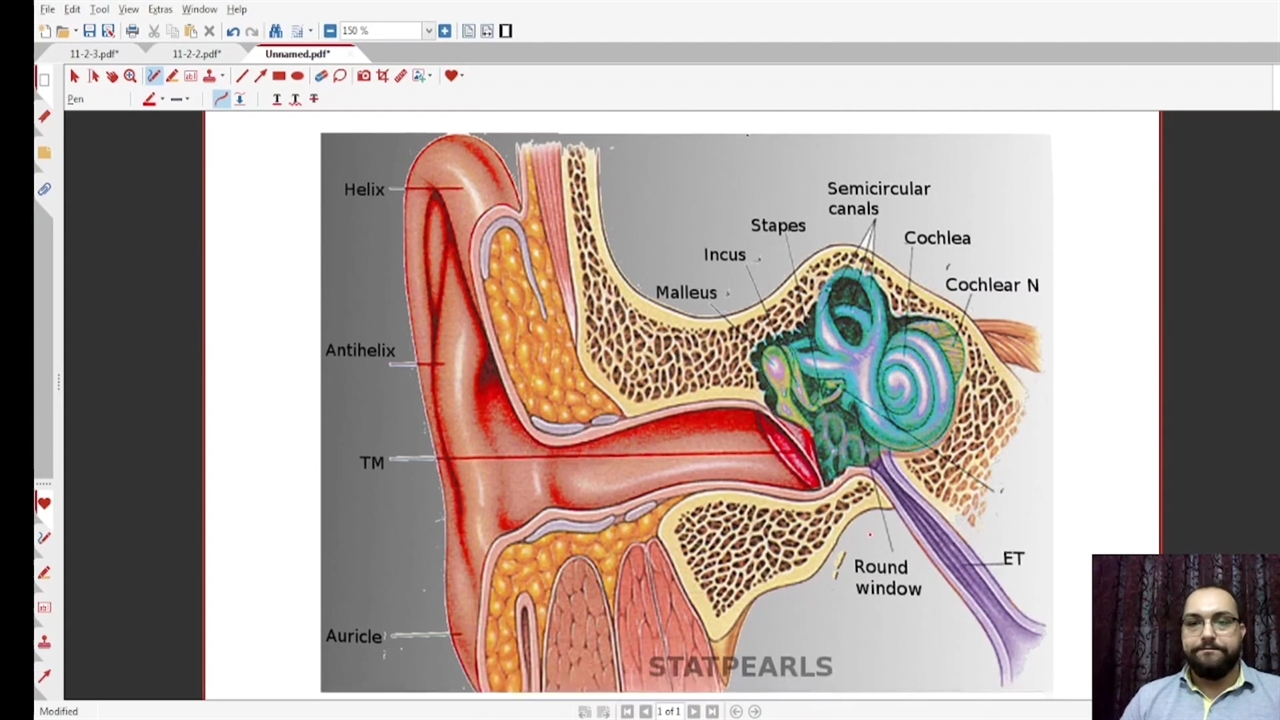
Task: Select the filled Rectangle shape tool
Action: click(279, 76)
